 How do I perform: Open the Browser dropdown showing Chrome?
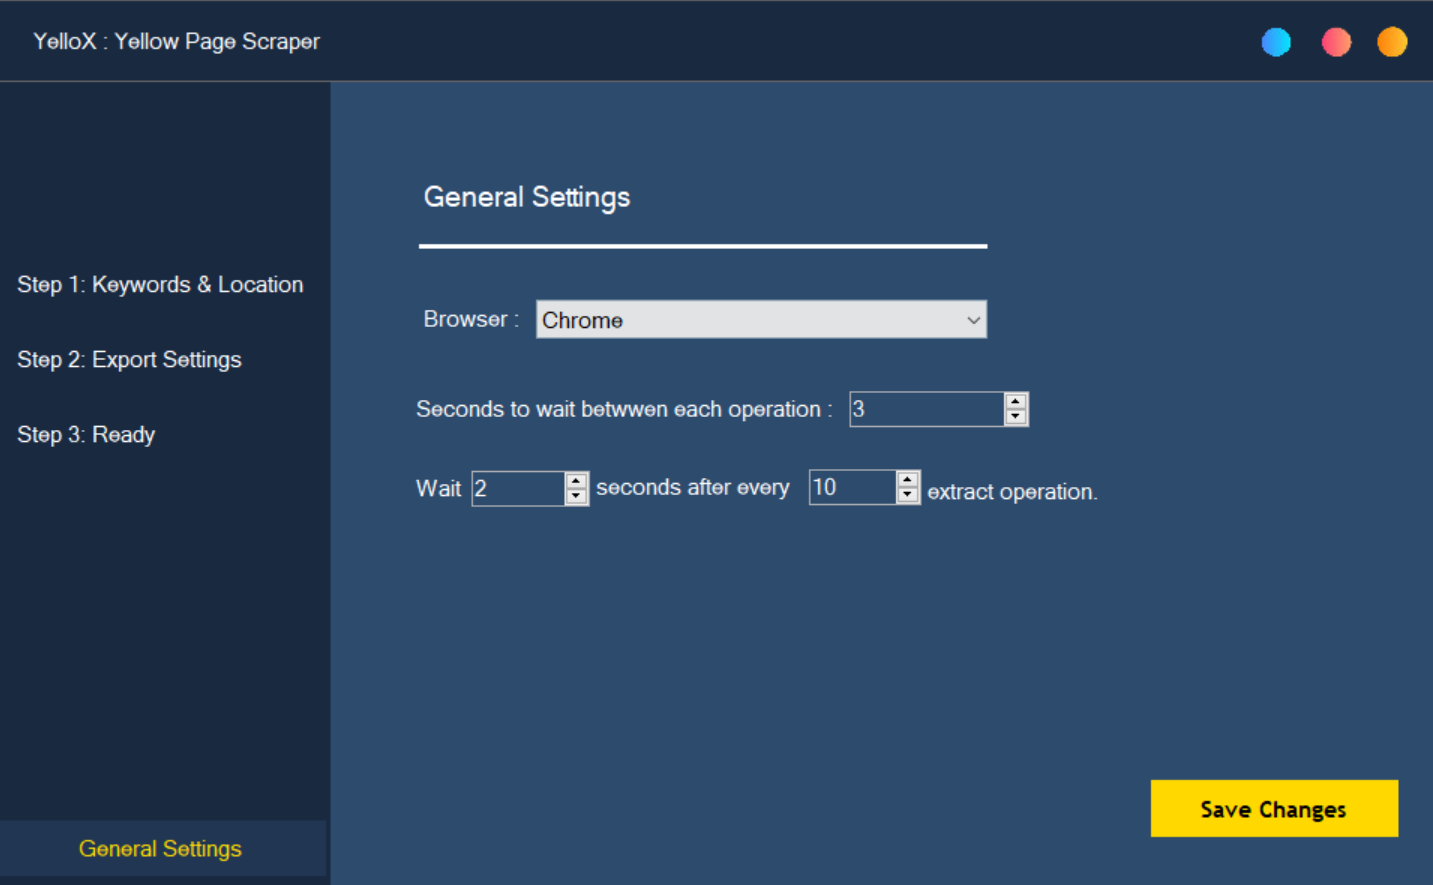pyautogui.click(x=761, y=320)
